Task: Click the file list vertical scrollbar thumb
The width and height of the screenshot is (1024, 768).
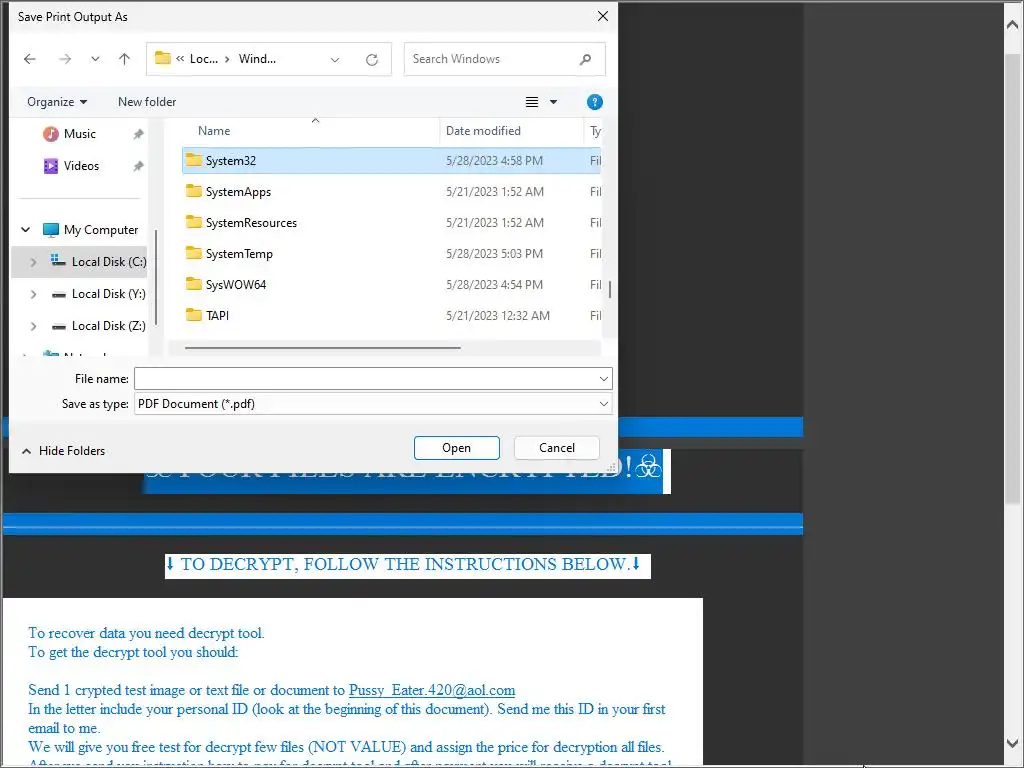Action: (610, 289)
